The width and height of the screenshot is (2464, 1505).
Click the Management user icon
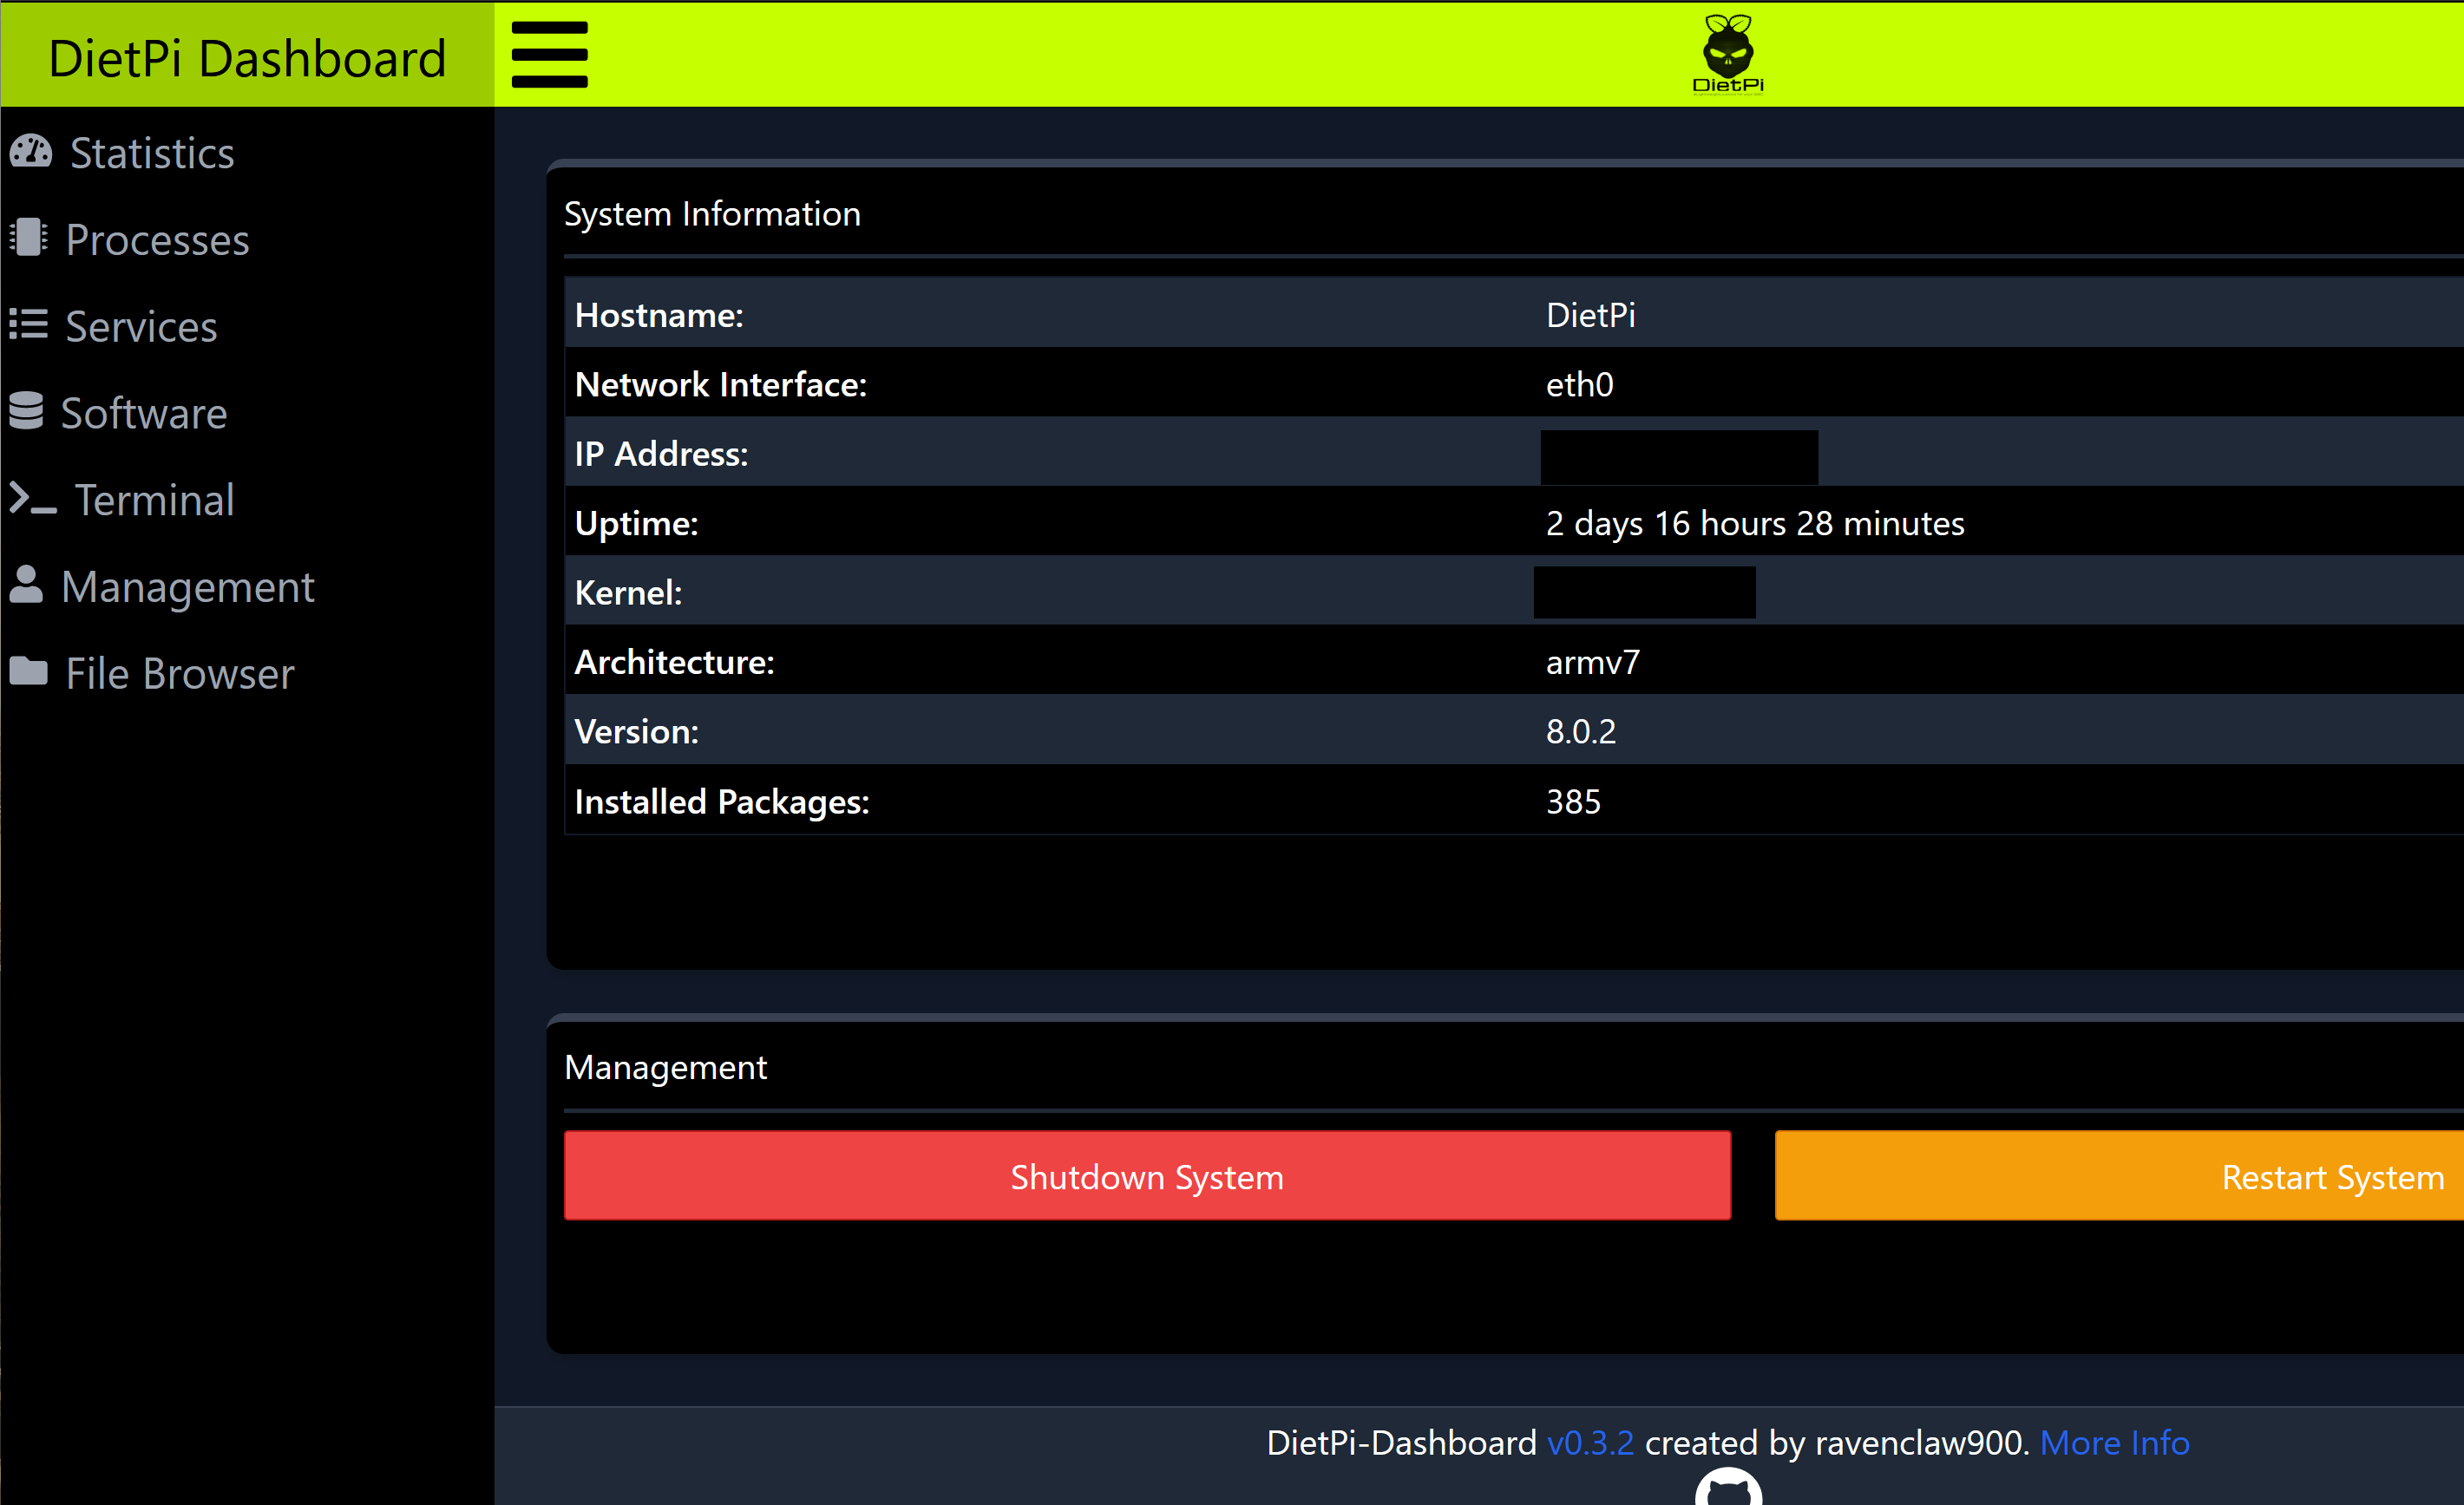pyautogui.click(x=27, y=585)
